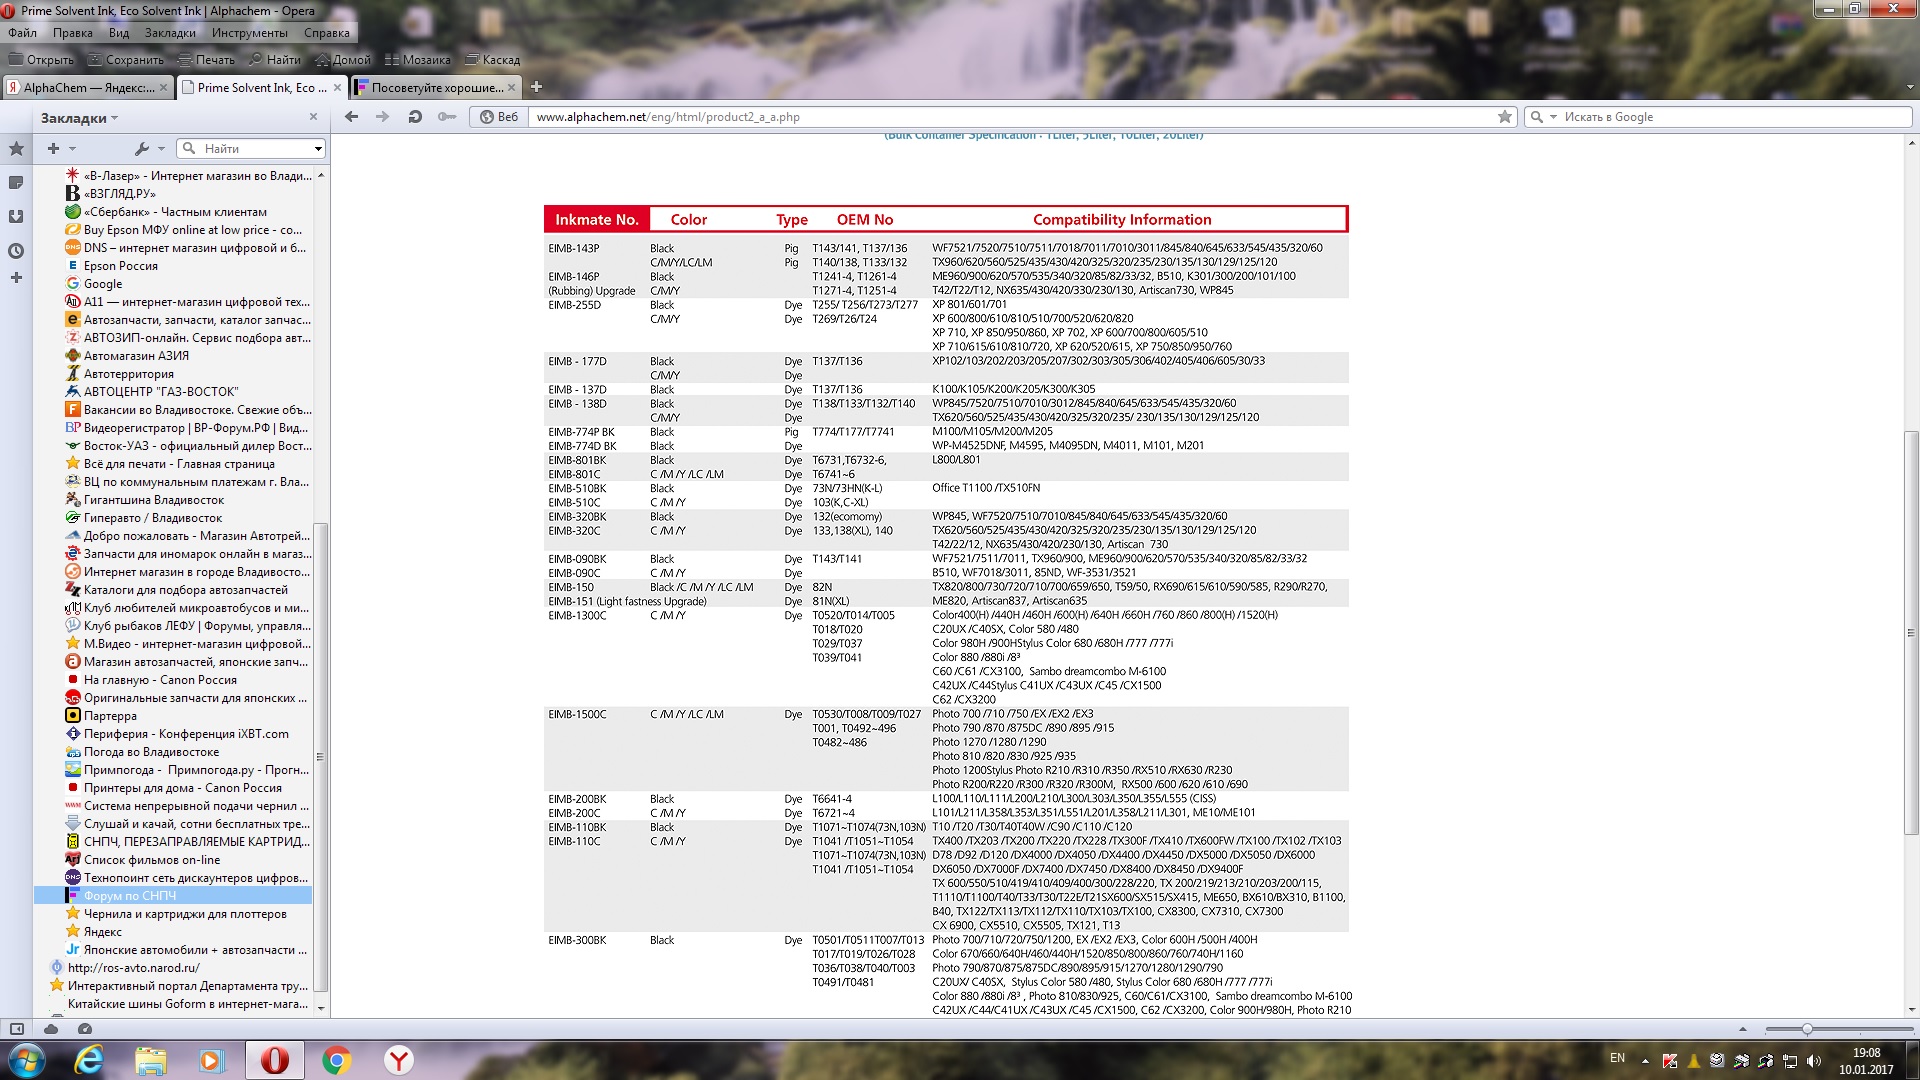
Task: Open the Справка menu
Action: click(x=327, y=33)
